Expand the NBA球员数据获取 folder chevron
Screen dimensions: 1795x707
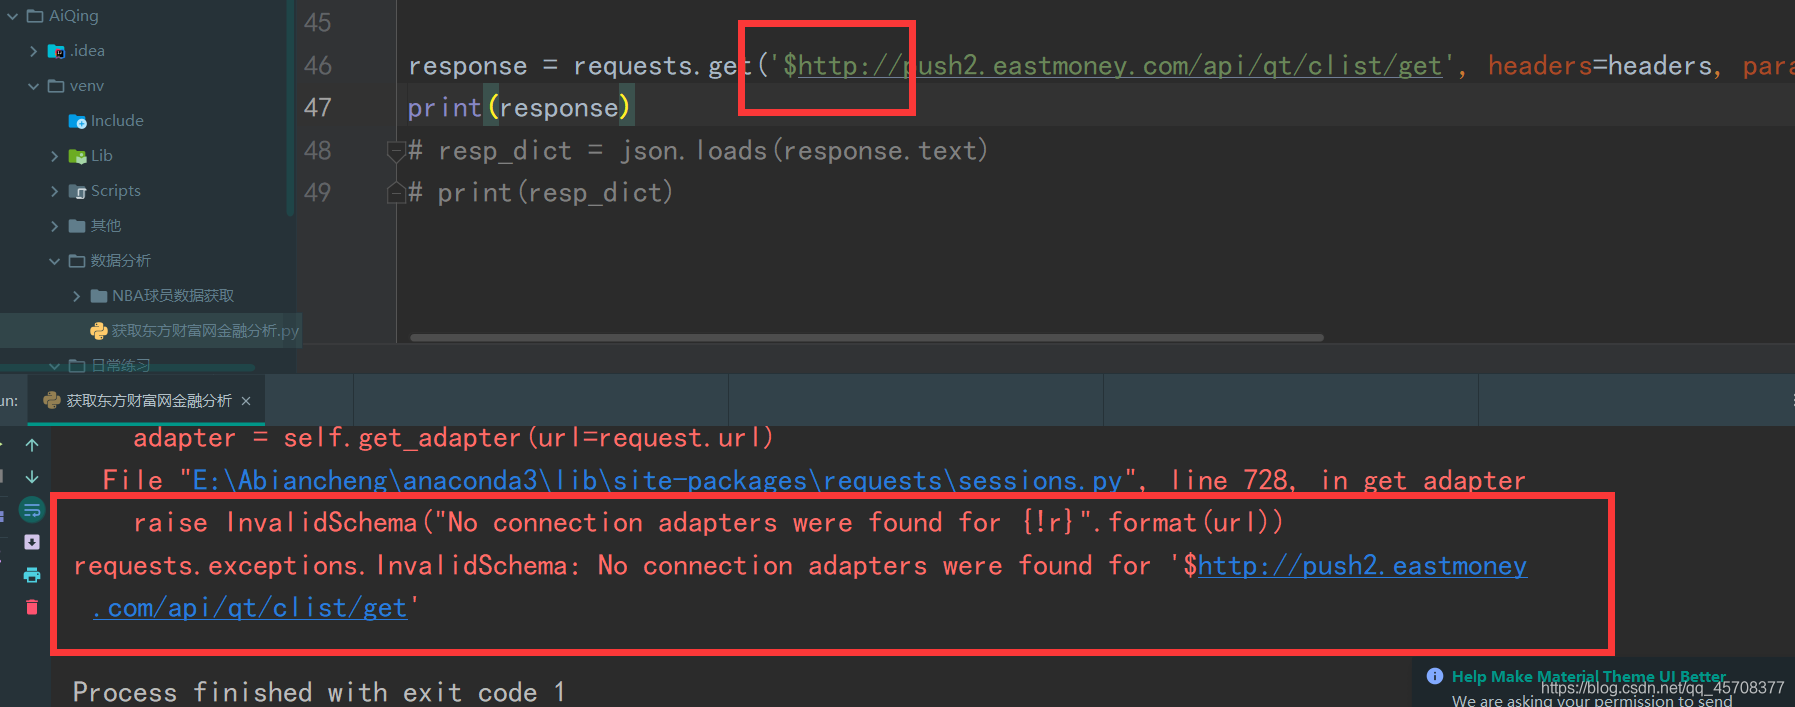[x=77, y=296]
